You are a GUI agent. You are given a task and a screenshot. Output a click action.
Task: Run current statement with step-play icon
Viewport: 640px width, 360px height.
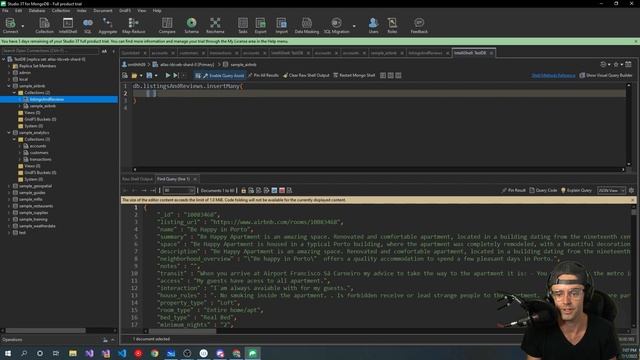[x=176, y=76]
